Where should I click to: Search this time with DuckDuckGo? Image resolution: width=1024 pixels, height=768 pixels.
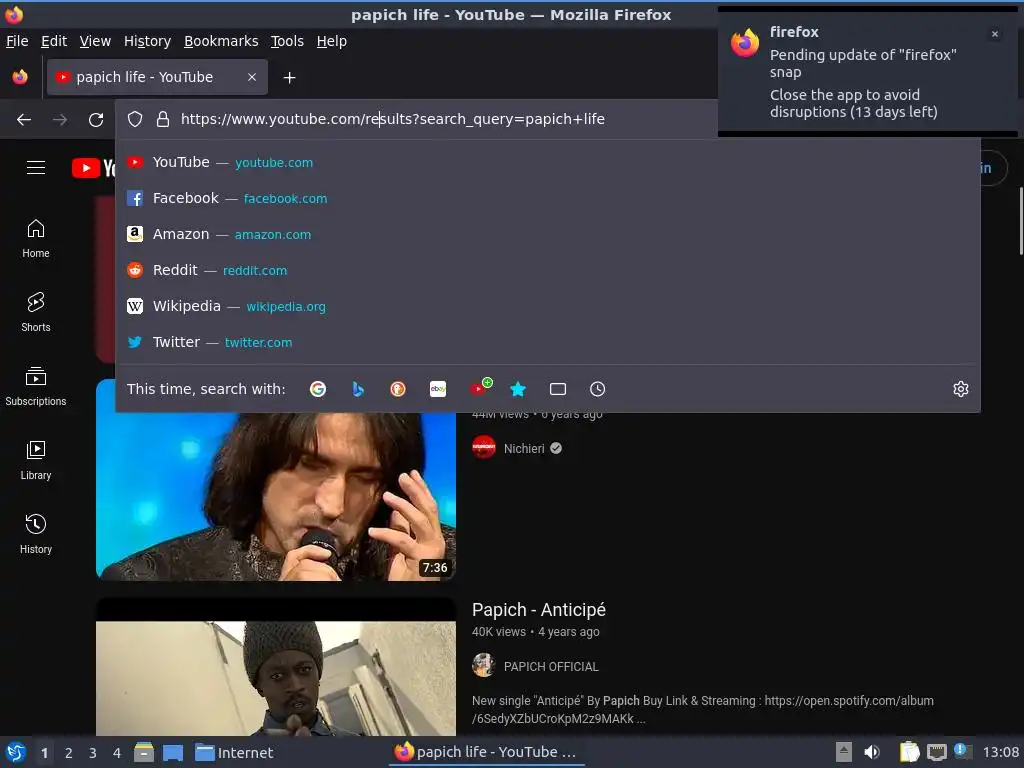pyautogui.click(x=398, y=389)
